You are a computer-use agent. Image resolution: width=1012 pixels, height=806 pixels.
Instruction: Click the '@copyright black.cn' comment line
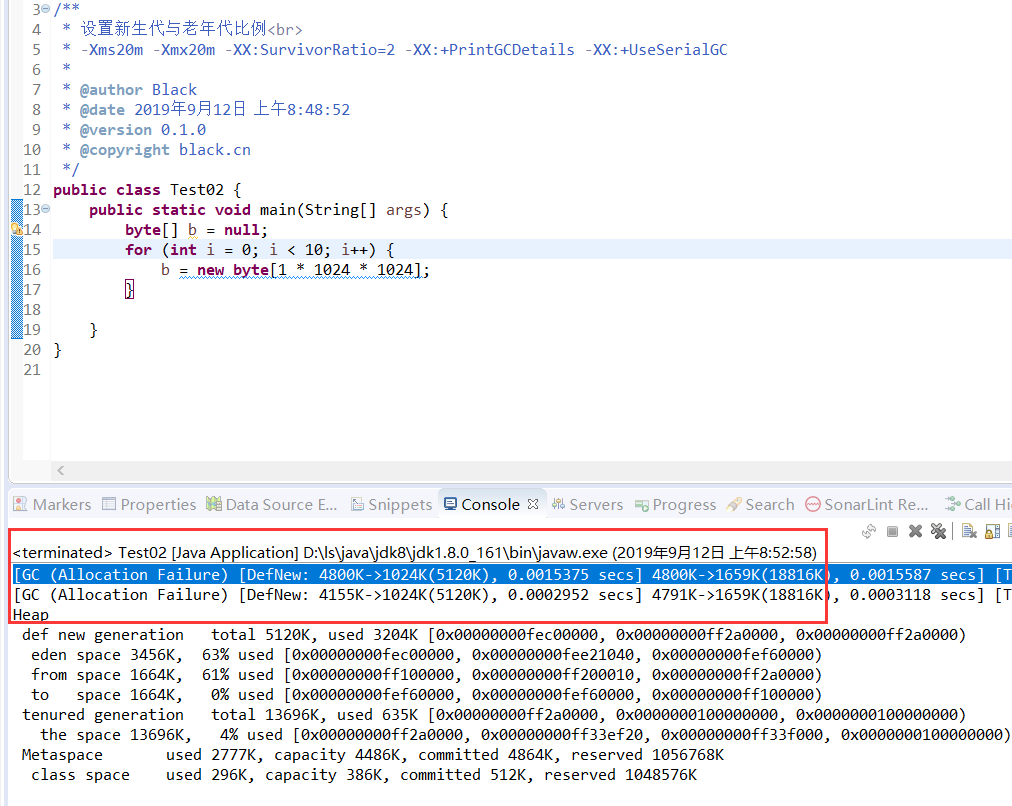point(165,150)
